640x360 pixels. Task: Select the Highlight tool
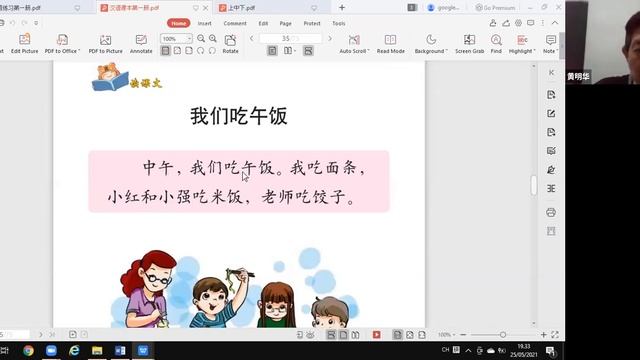[522, 44]
